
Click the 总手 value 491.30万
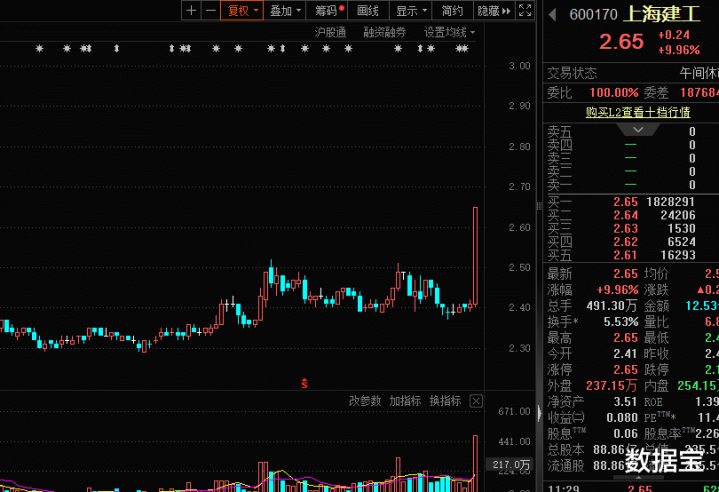[612, 306]
